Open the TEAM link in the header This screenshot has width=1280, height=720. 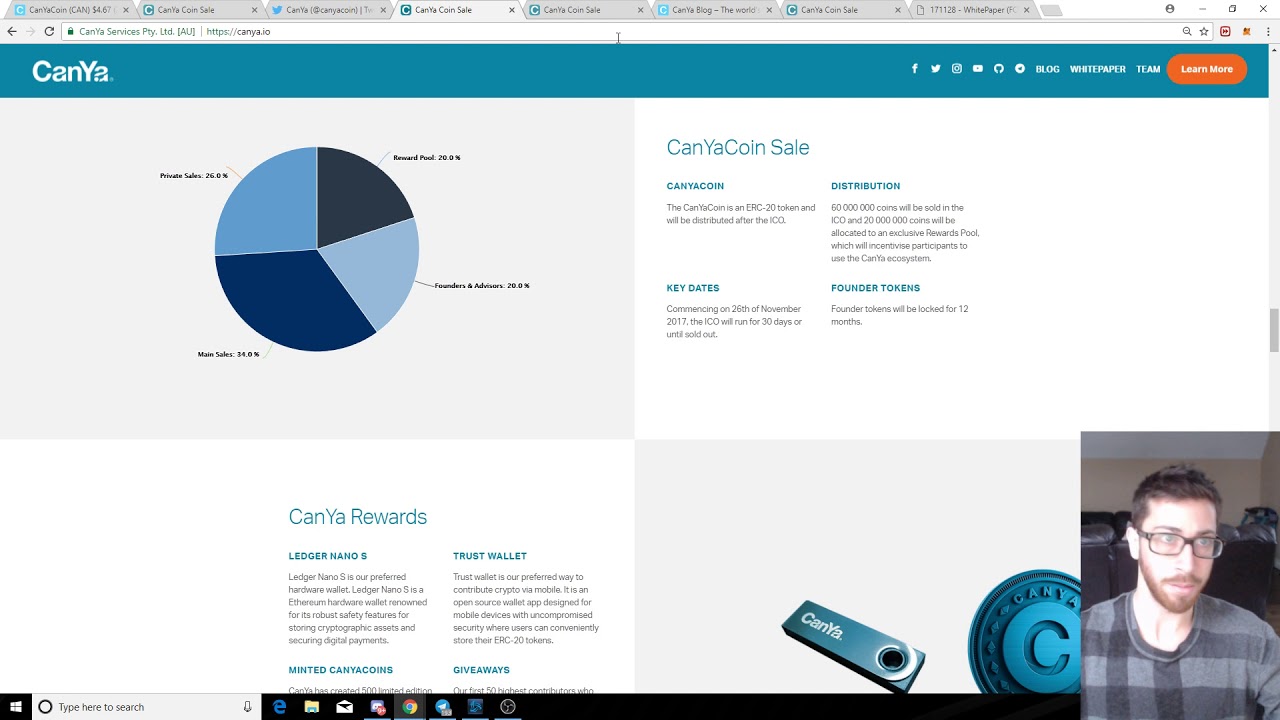coord(1148,69)
